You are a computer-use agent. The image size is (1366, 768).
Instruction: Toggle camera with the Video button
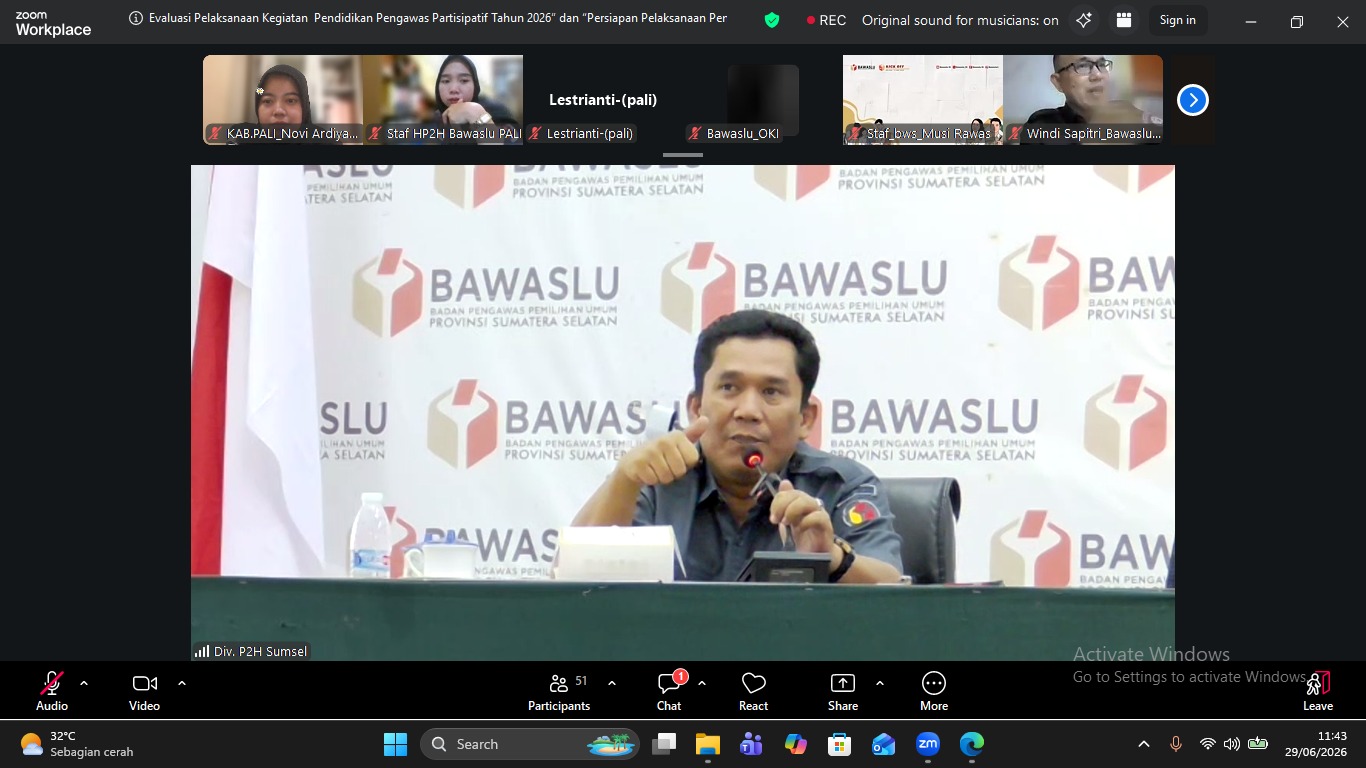click(x=144, y=691)
